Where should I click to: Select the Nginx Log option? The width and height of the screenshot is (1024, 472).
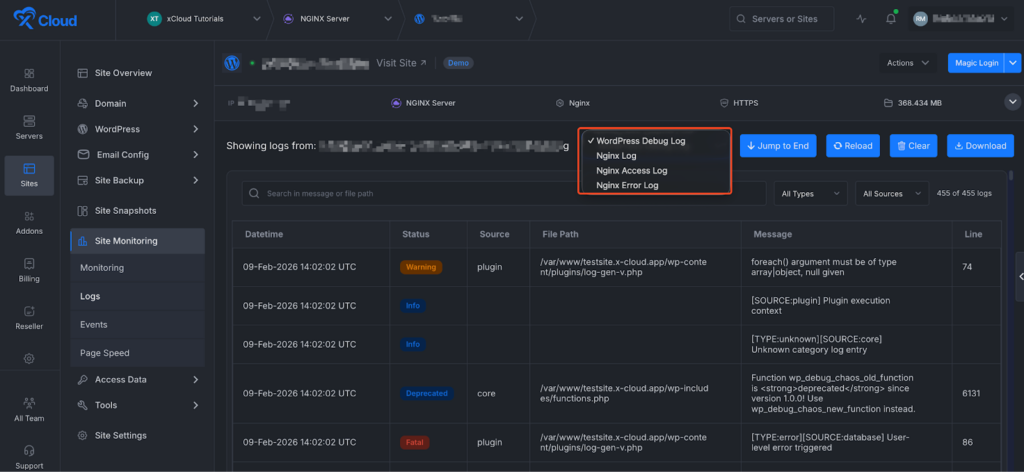coord(616,156)
